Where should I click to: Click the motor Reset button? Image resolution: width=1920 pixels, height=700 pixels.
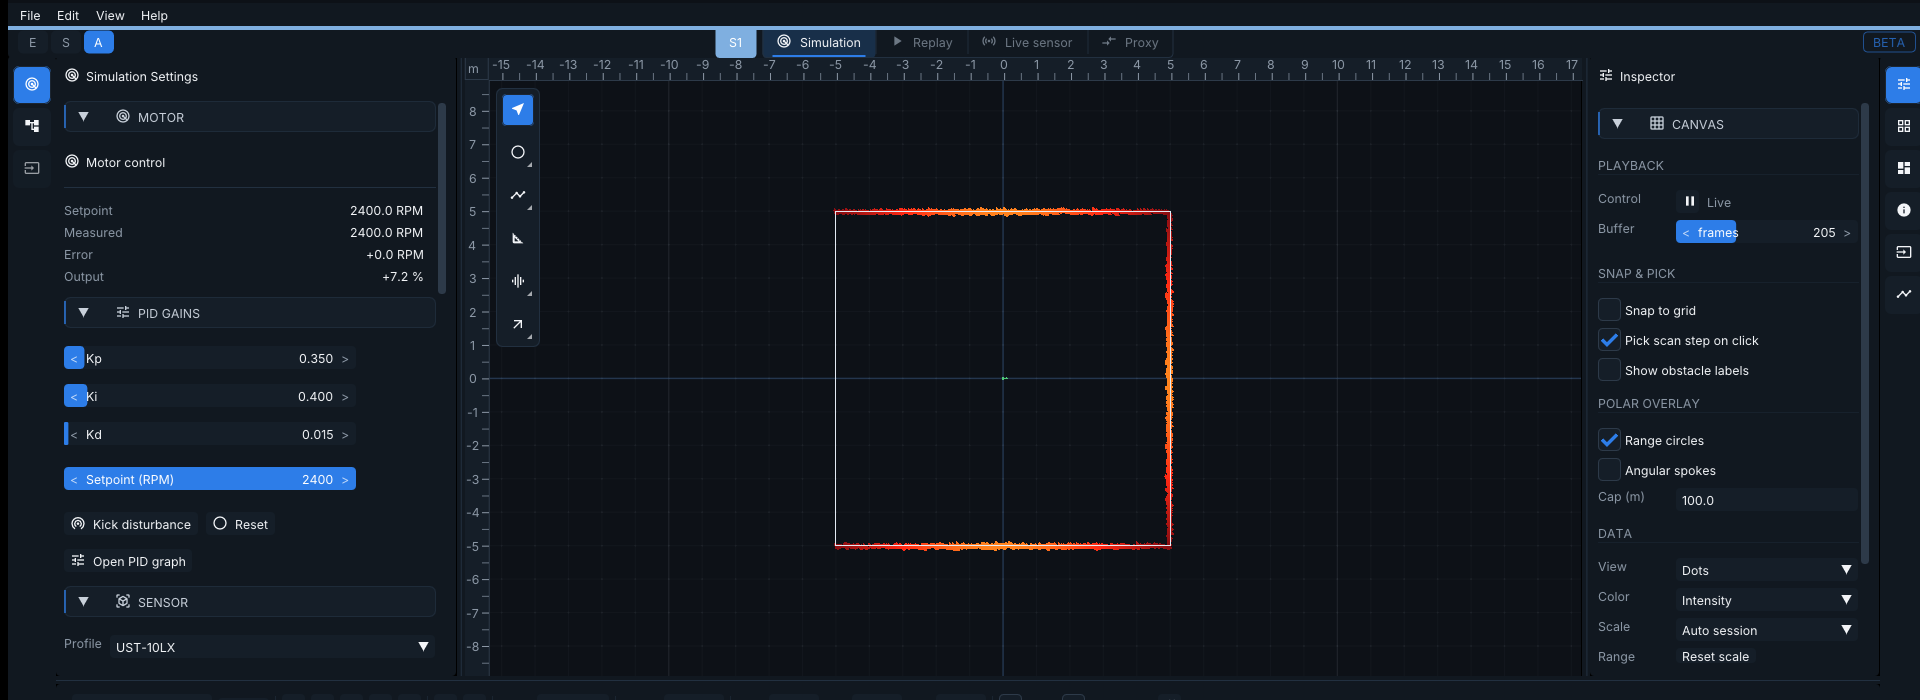[241, 524]
